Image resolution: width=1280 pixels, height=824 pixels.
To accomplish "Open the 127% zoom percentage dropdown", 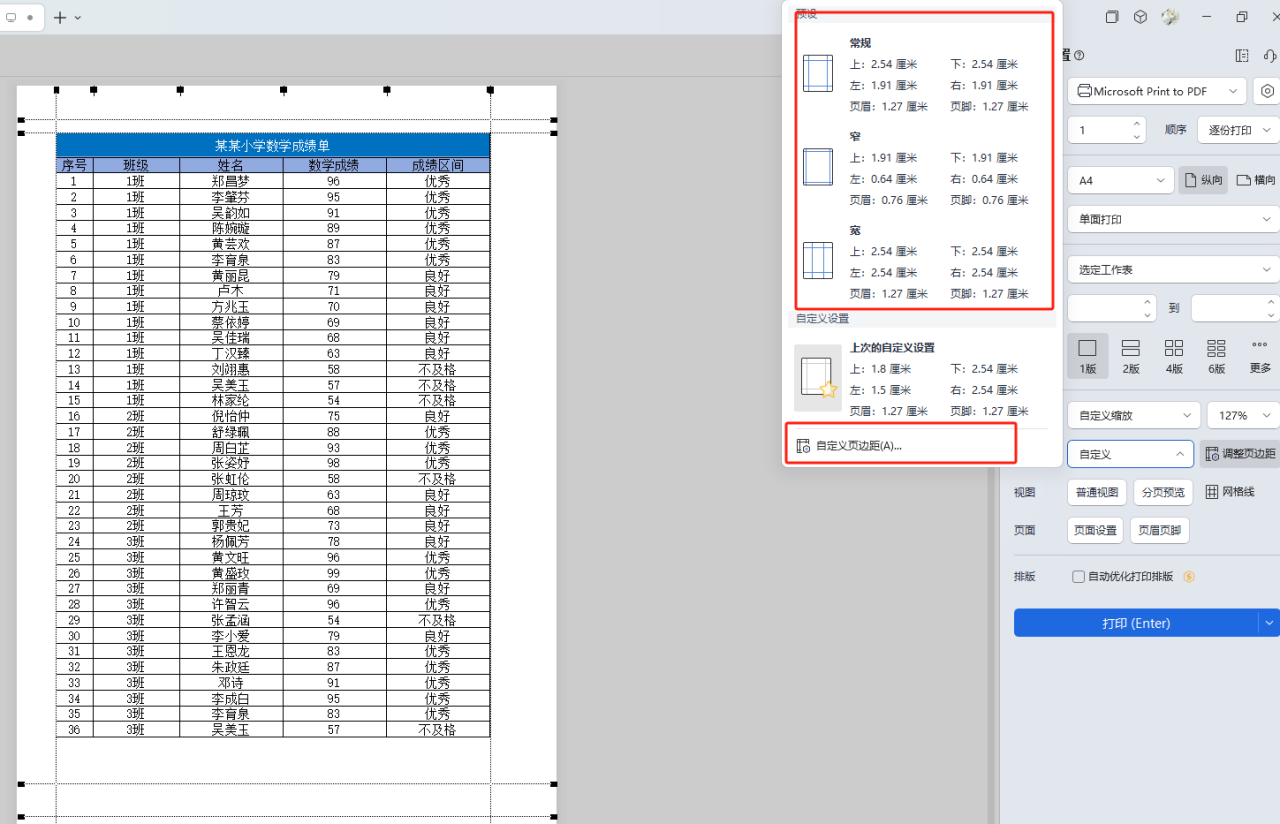I will tap(1243, 415).
